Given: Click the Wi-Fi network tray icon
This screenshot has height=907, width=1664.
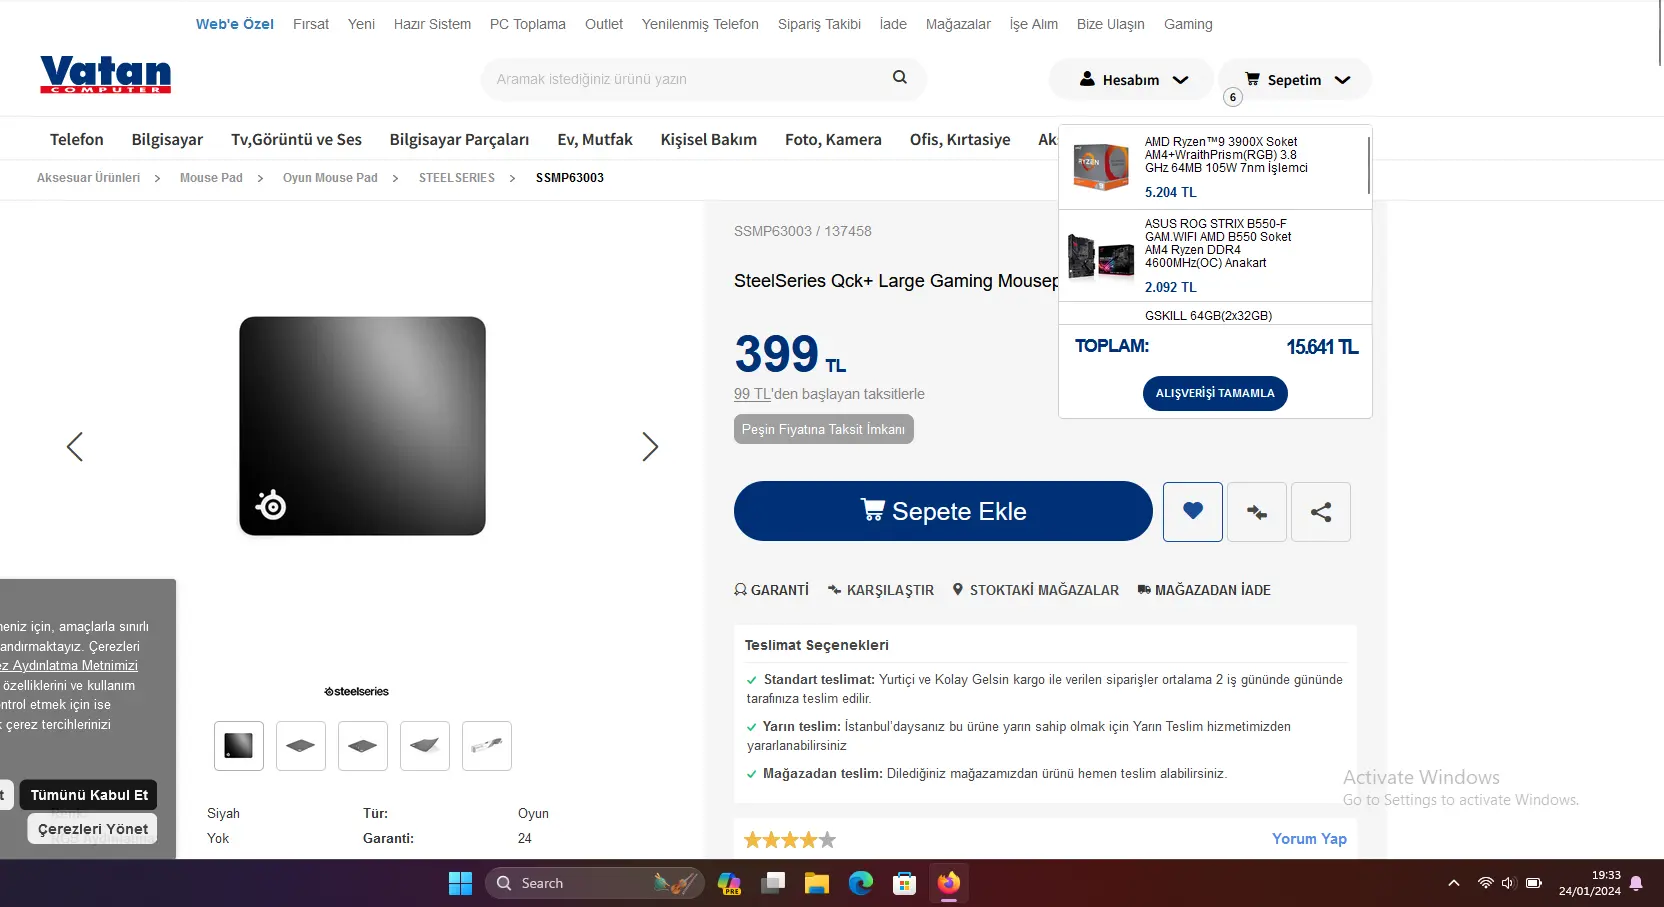Looking at the screenshot, I should pos(1485,883).
